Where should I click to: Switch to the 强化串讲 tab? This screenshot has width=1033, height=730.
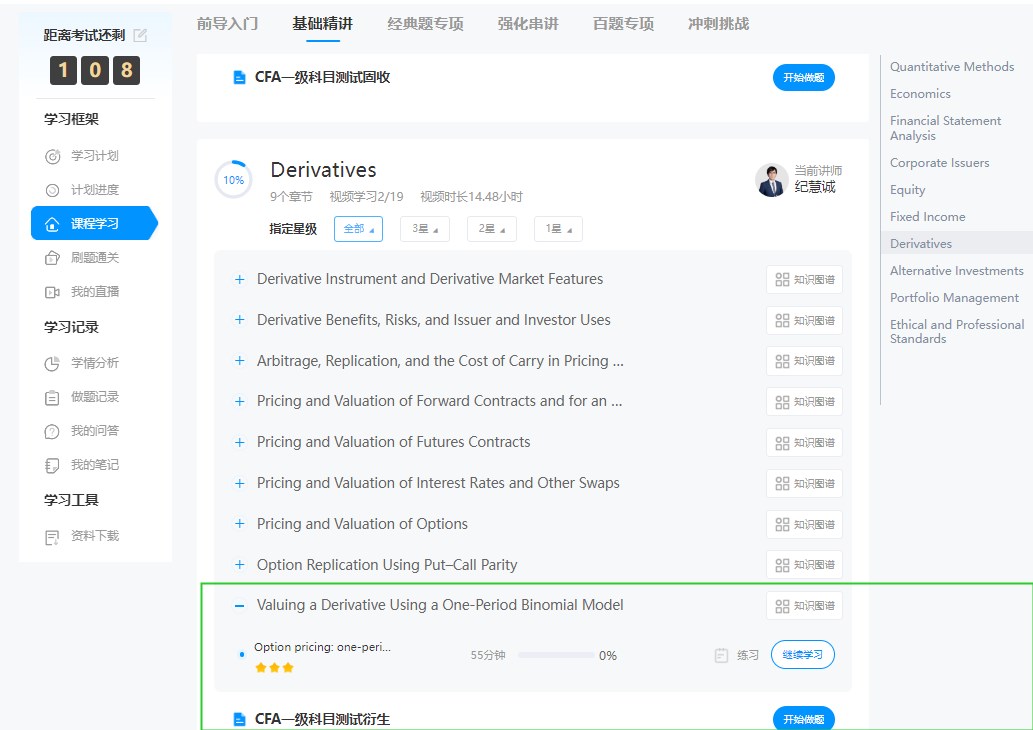tap(530, 24)
